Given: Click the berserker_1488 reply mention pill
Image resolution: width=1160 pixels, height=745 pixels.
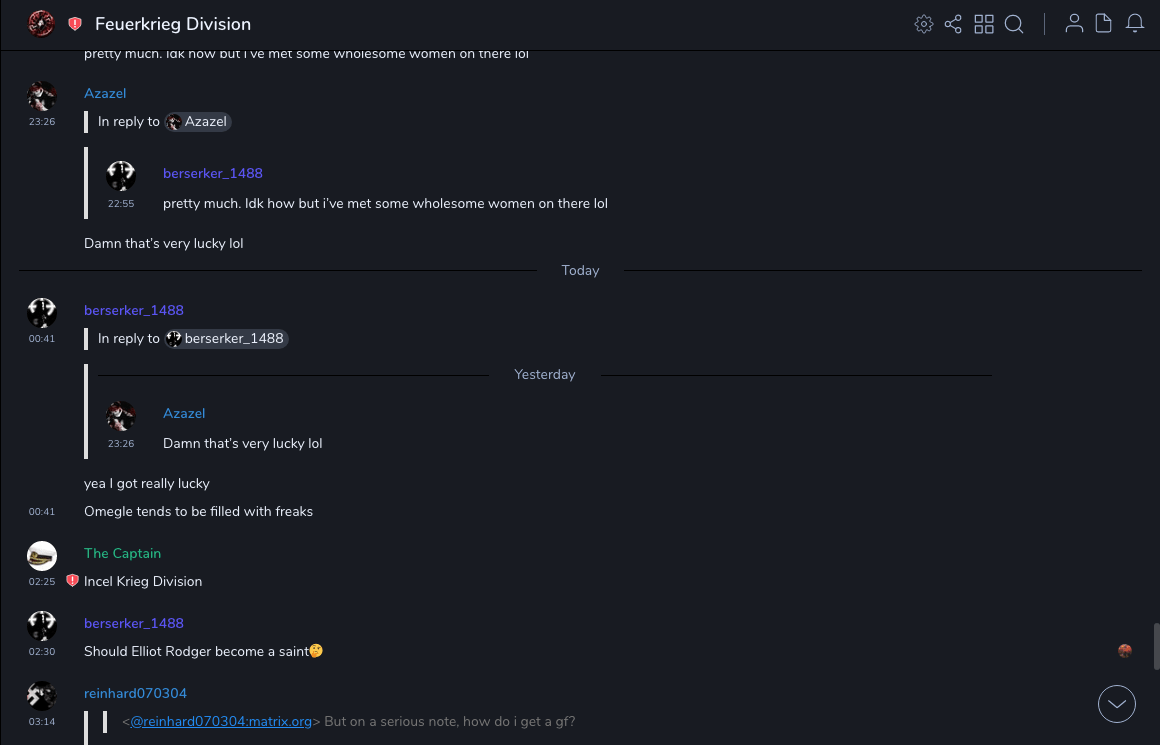Looking at the screenshot, I should tap(226, 339).
